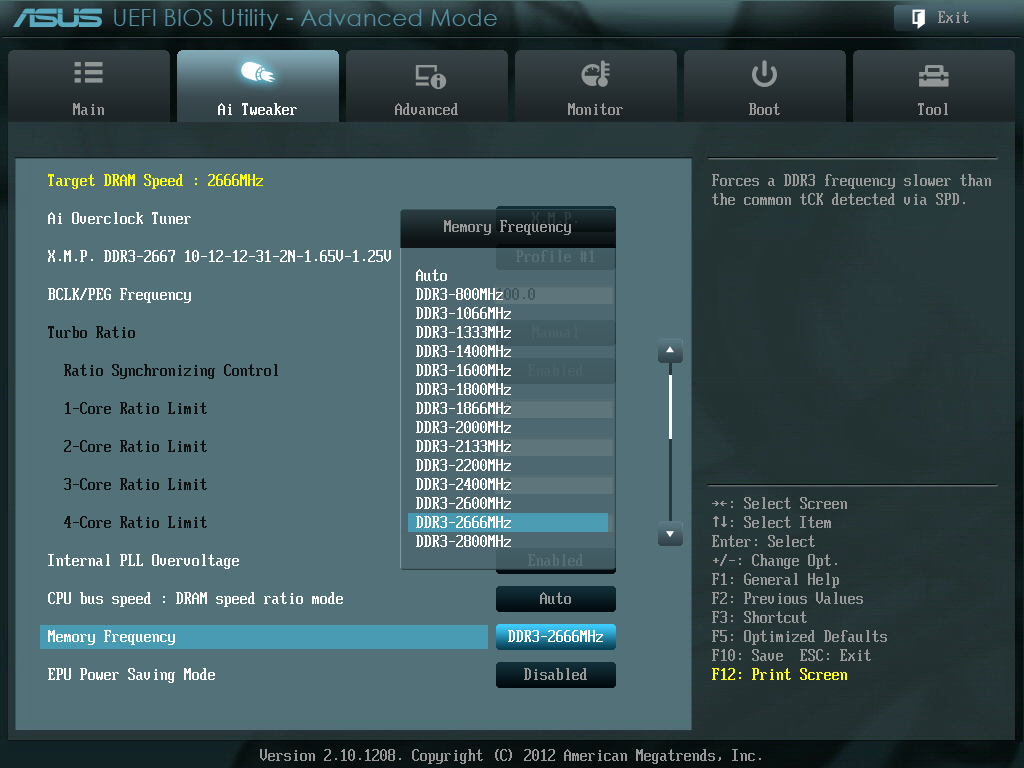Switch to the Ai Tweaker tab
Screen dimensions: 1024x768
258,86
